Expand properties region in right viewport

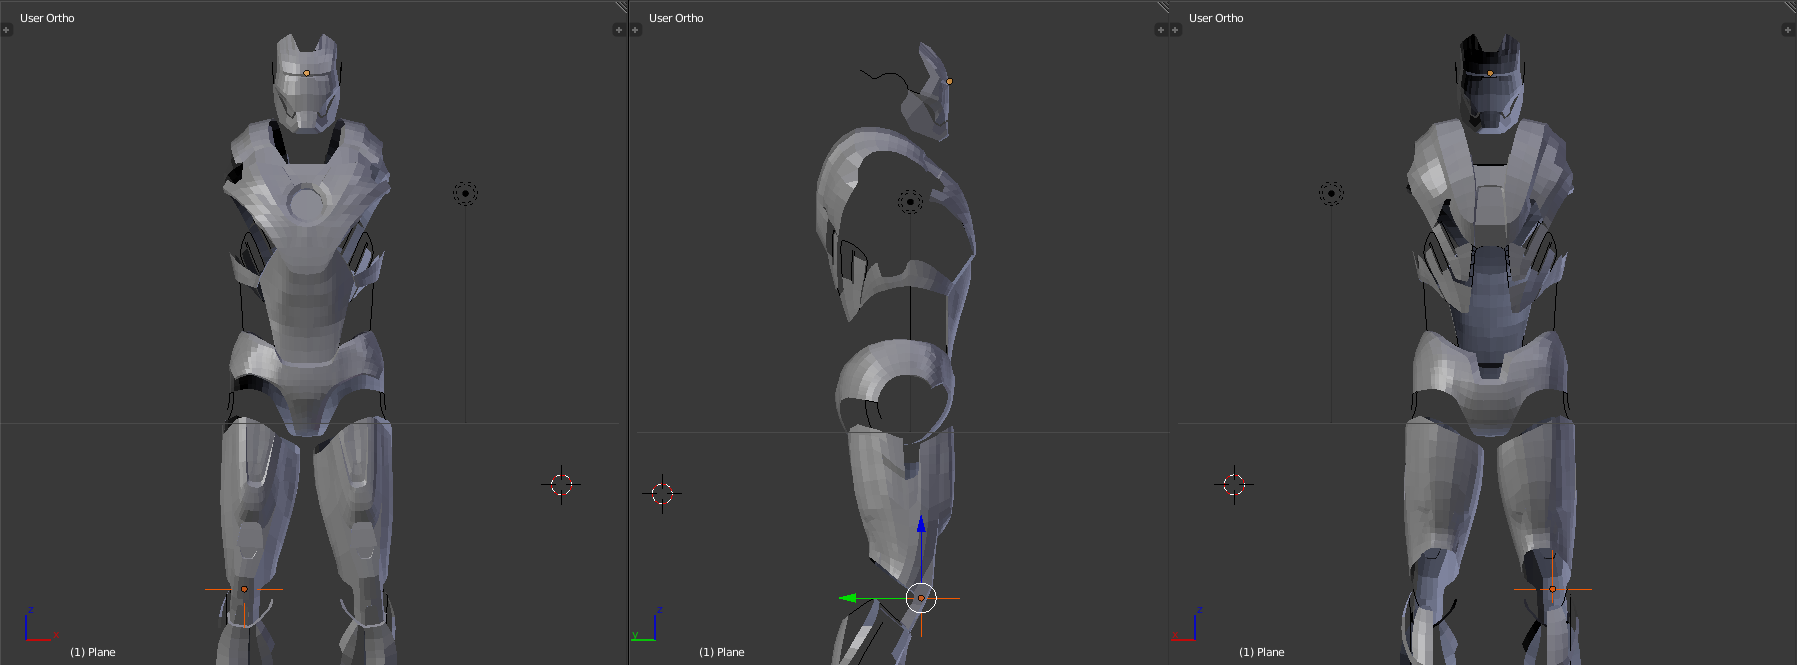click(x=1787, y=30)
